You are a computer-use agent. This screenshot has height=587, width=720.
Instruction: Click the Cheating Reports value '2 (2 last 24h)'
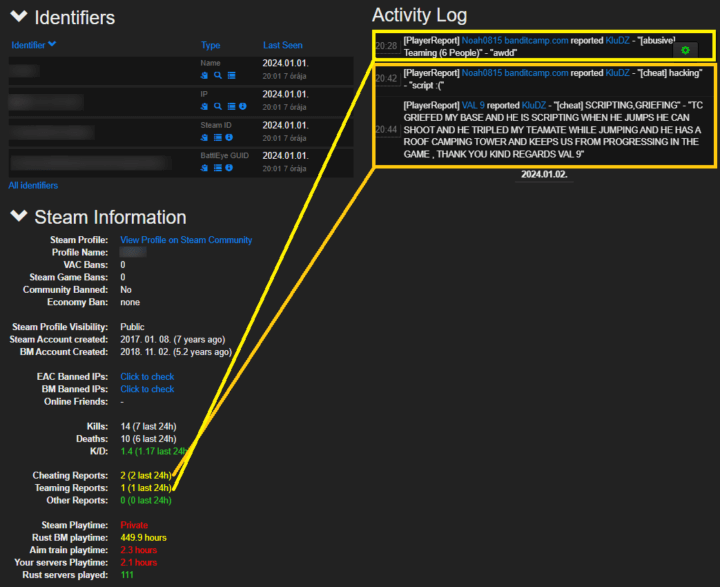coord(146,475)
